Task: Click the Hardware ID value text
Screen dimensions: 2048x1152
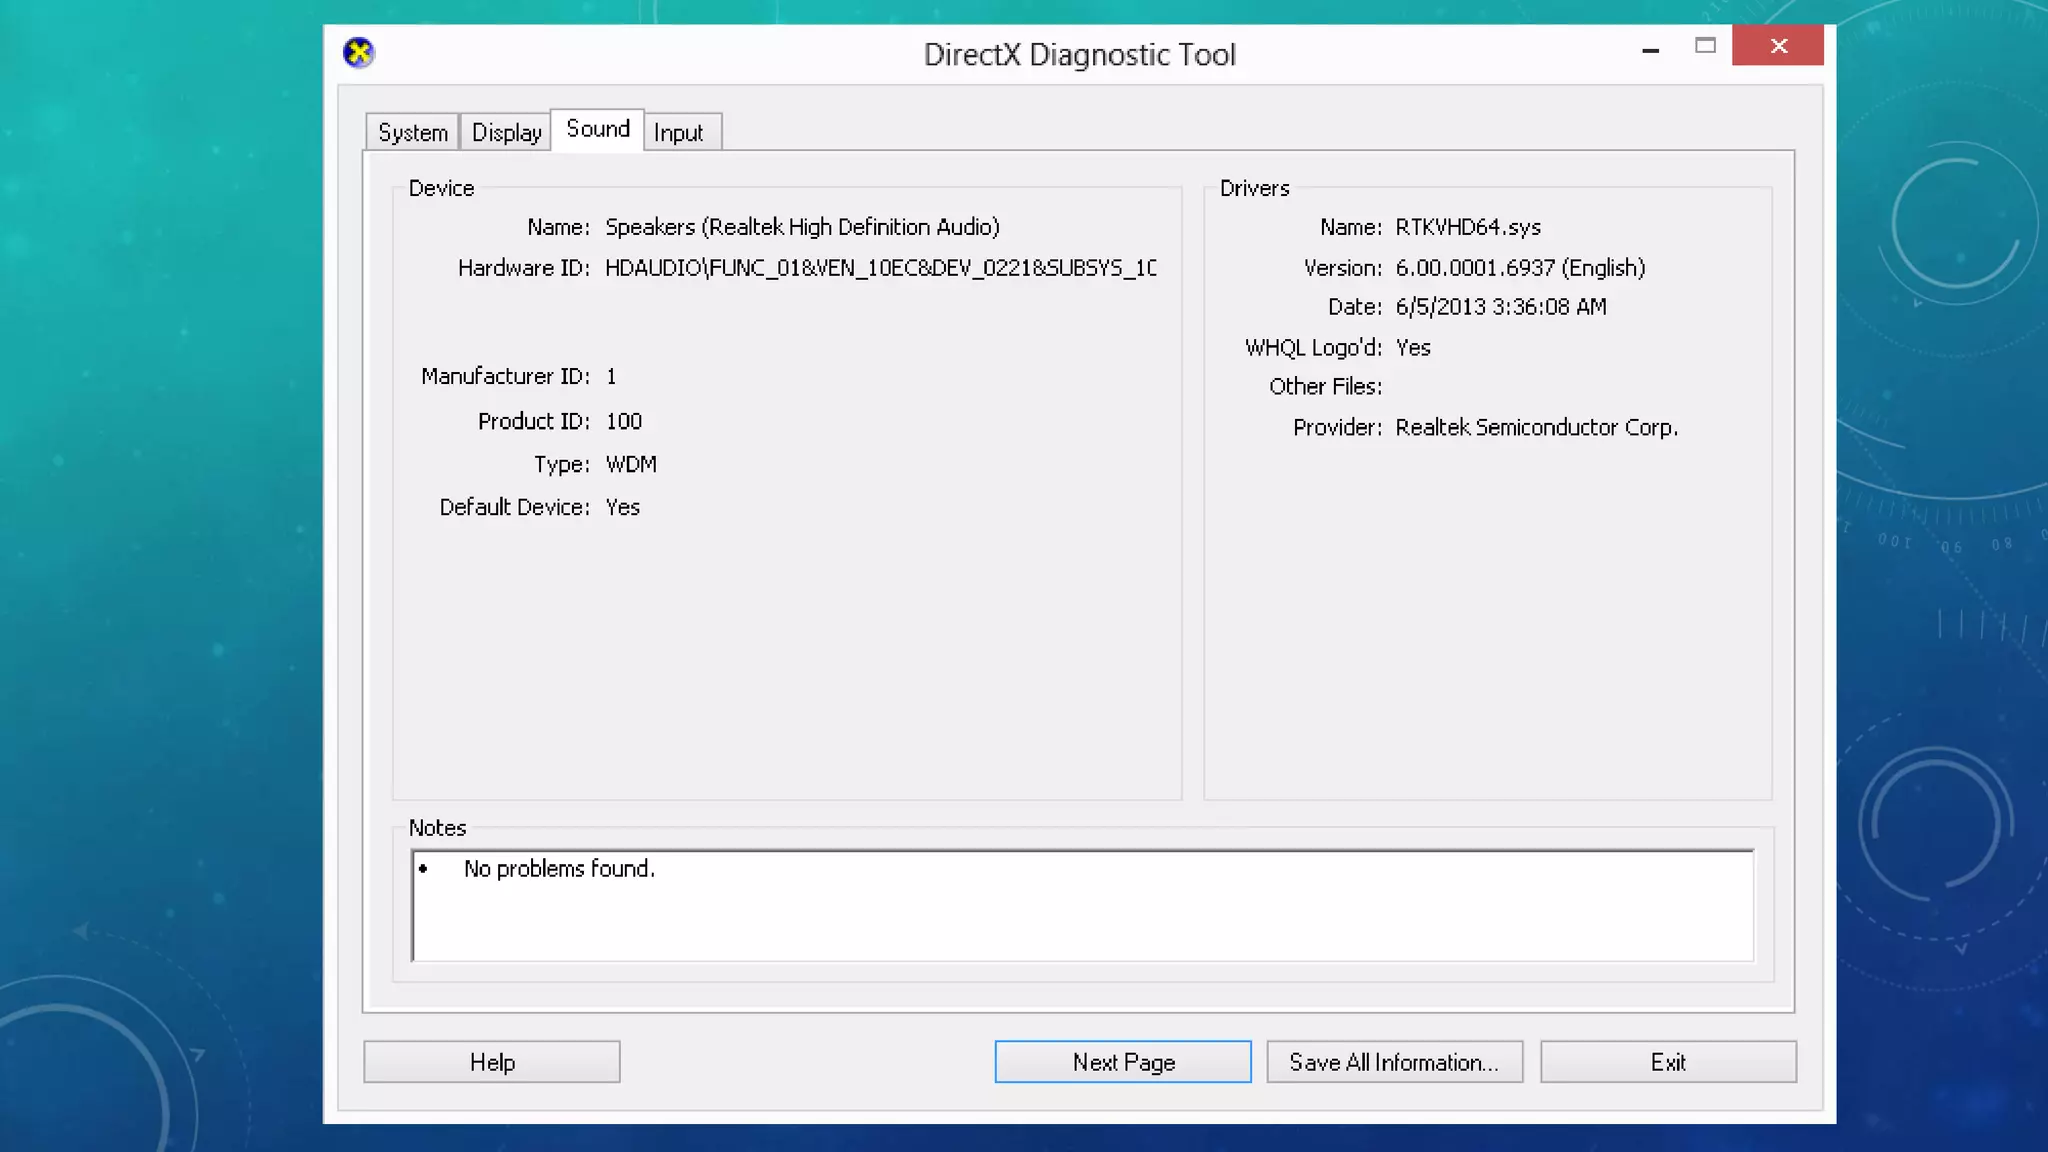Action: point(880,268)
